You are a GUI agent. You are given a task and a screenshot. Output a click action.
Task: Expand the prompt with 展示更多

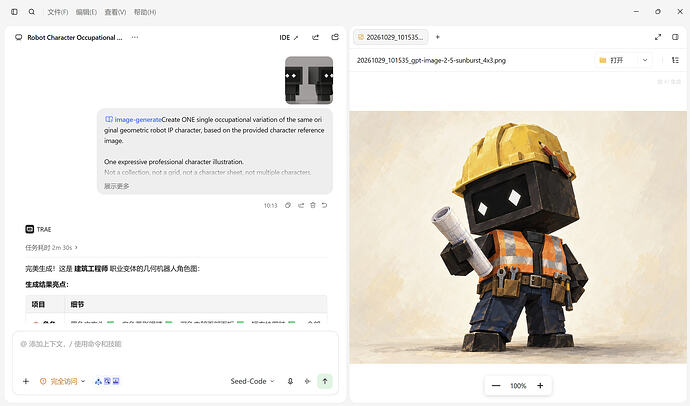pyautogui.click(x=117, y=186)
